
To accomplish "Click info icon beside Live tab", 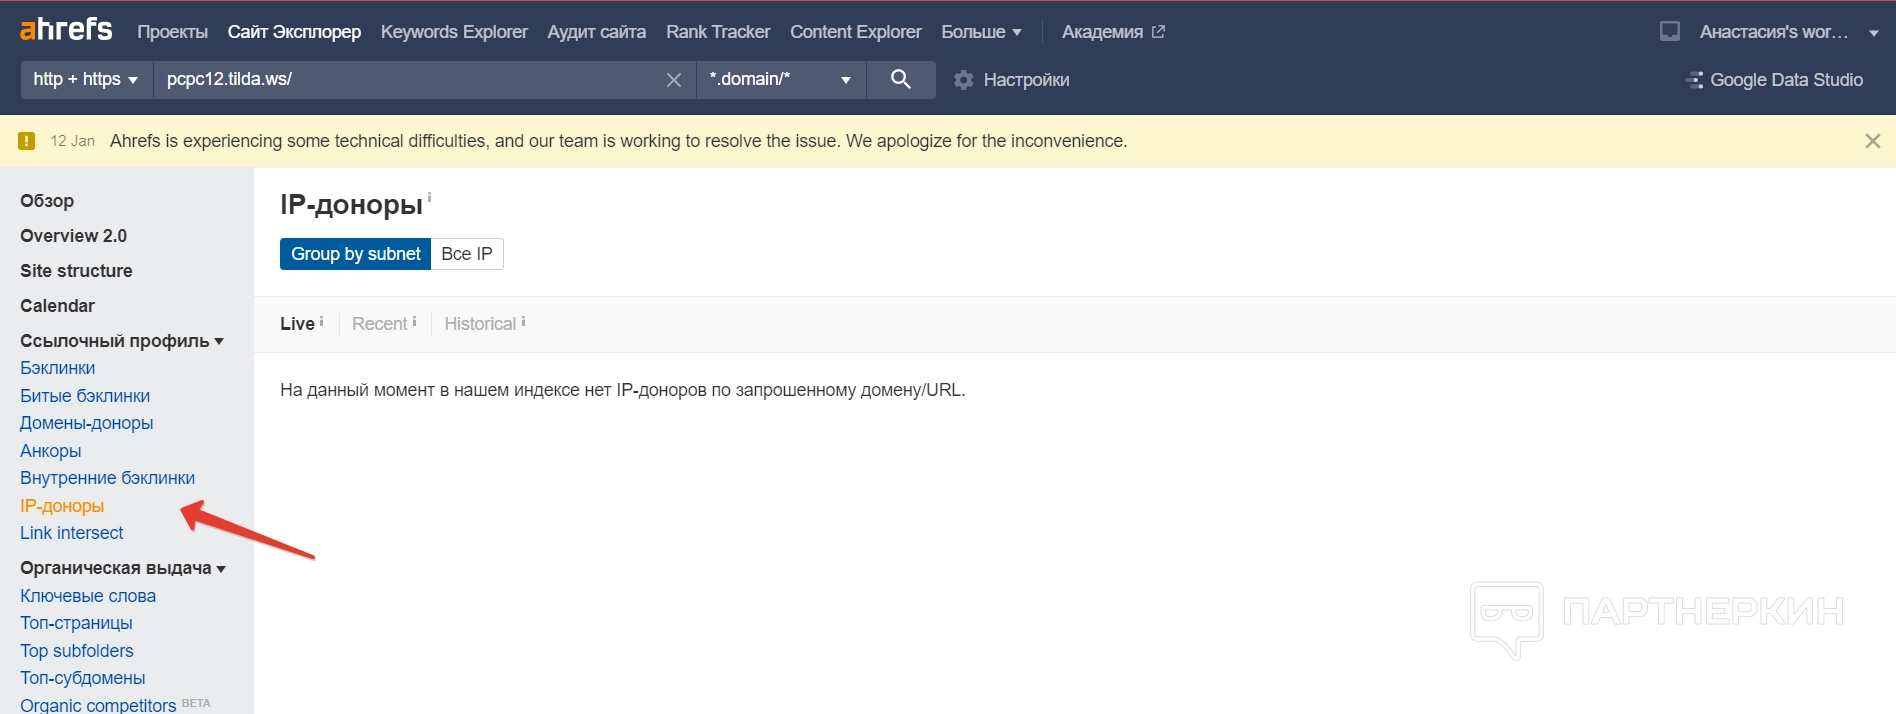I will (321, 321).
